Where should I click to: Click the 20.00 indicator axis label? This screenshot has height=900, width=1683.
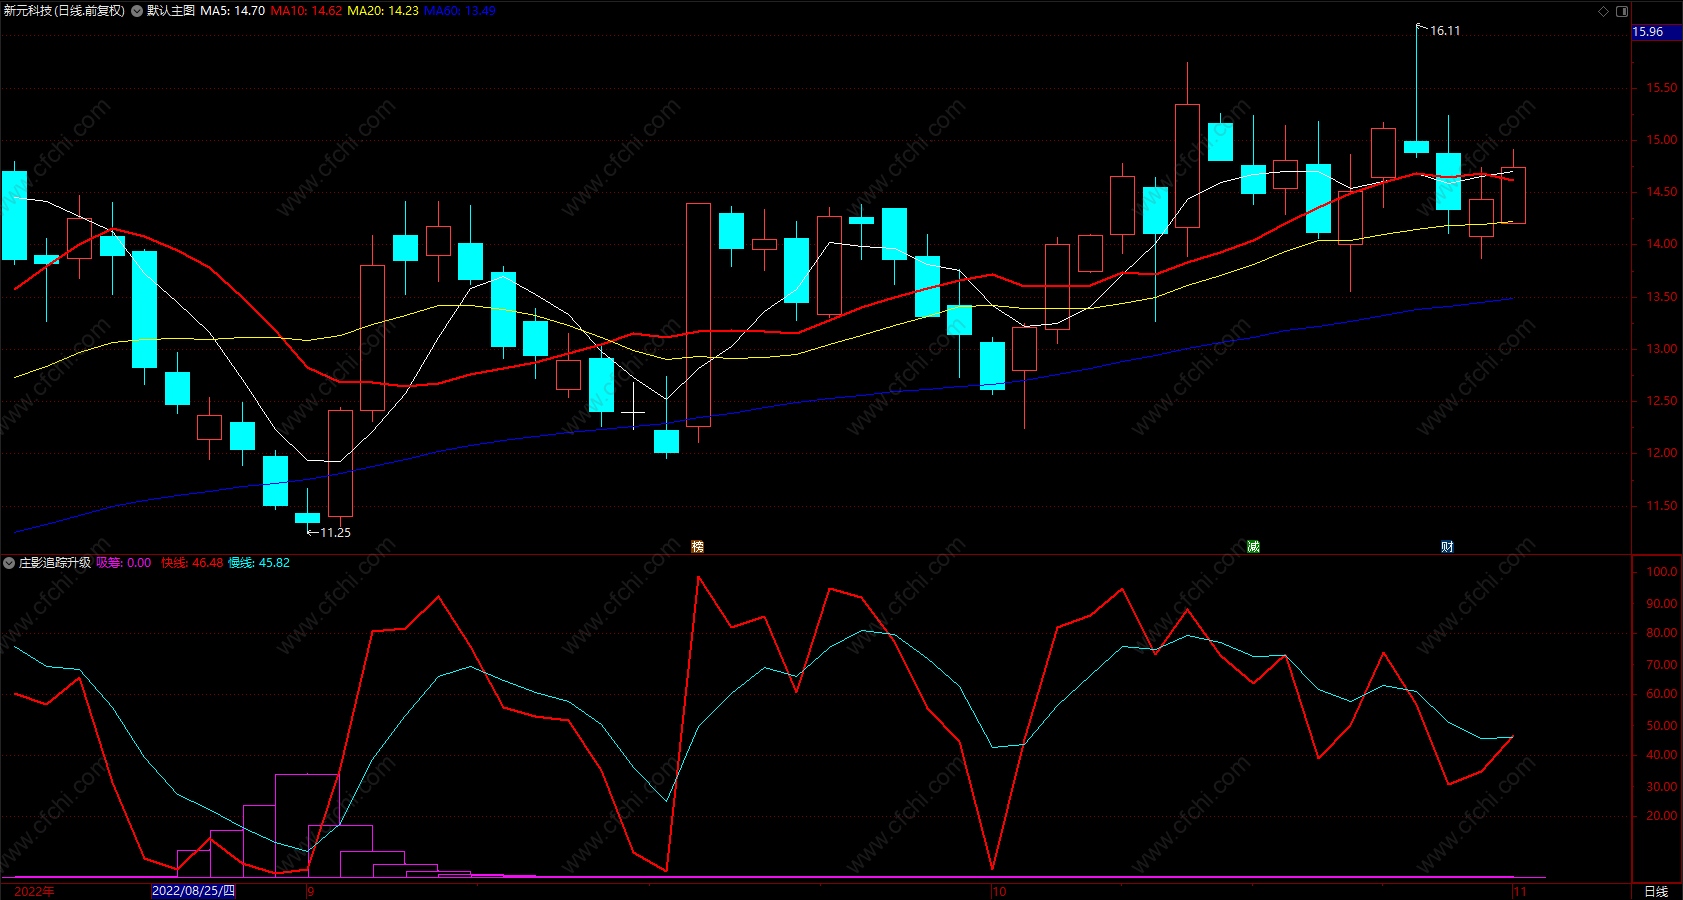[1662, 816]
